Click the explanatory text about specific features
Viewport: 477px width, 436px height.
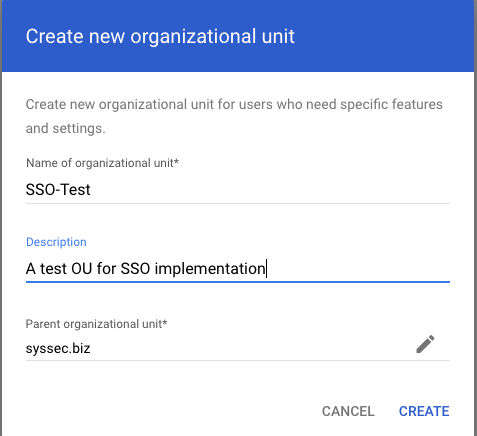pos(234,116)
